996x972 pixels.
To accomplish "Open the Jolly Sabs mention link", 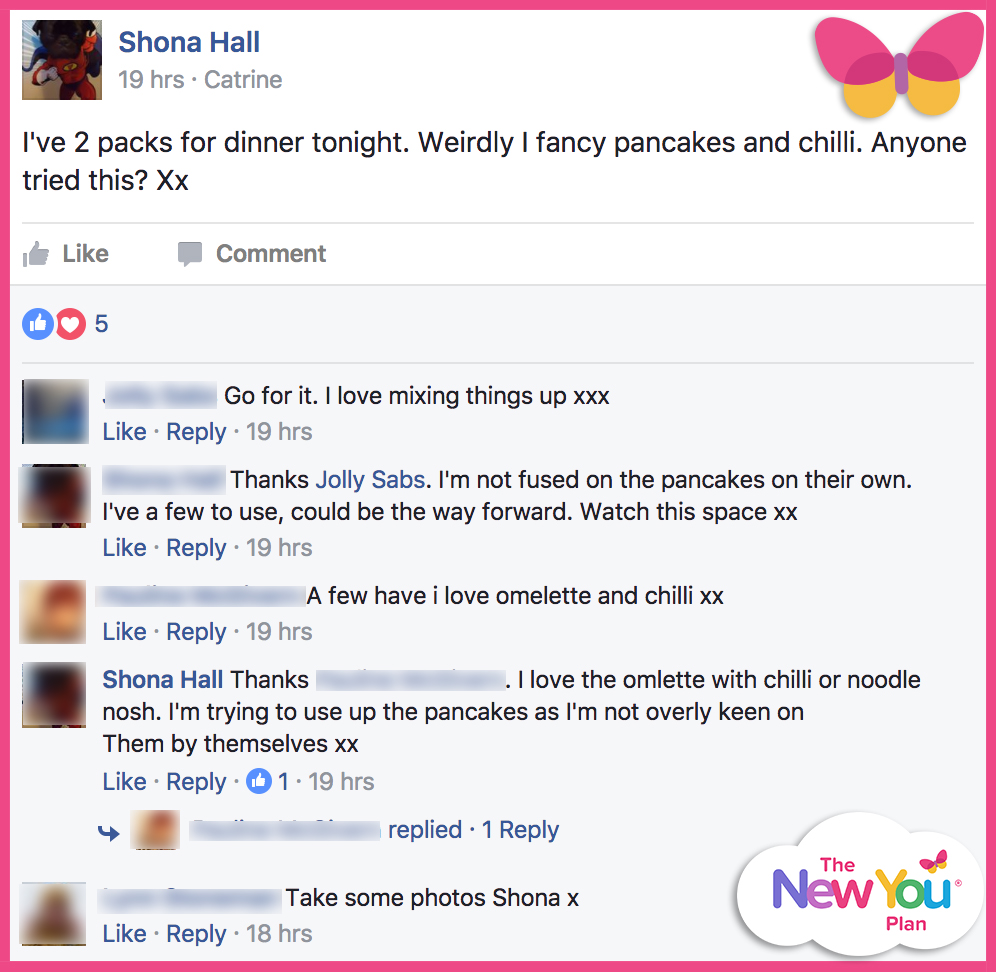I will pos(370,480).
